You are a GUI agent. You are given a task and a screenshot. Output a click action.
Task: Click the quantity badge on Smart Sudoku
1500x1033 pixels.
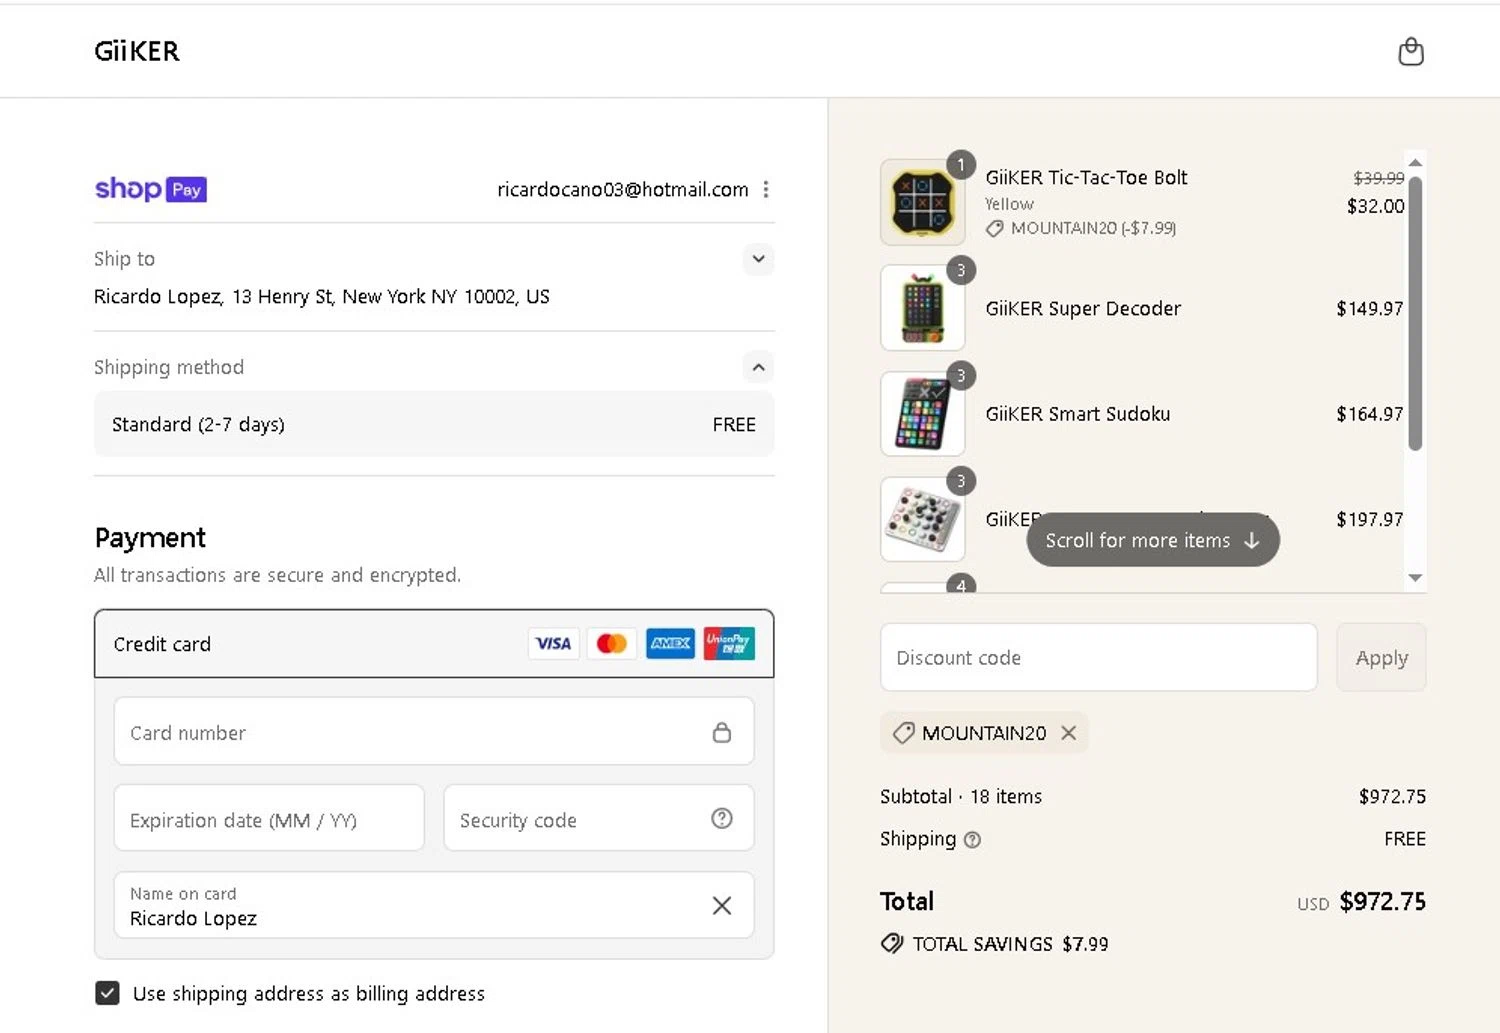point(961,376)
